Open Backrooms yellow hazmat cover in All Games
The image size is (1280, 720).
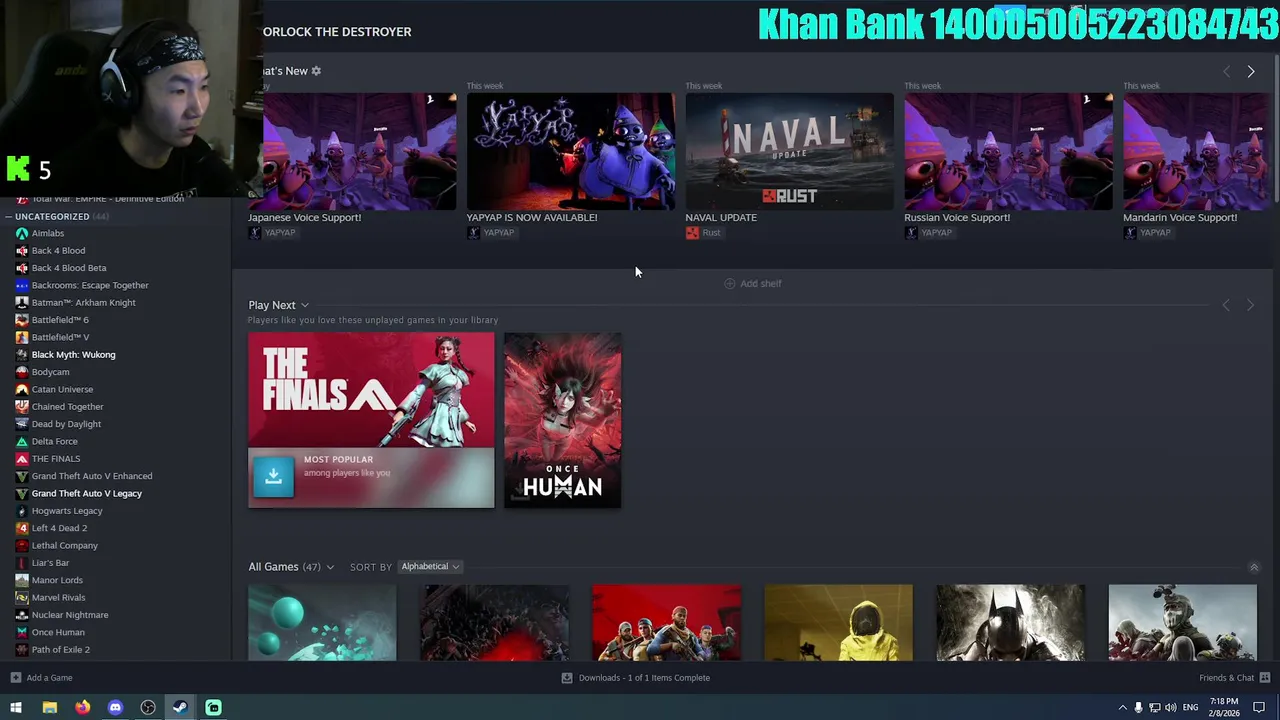[x=838, y=623]
